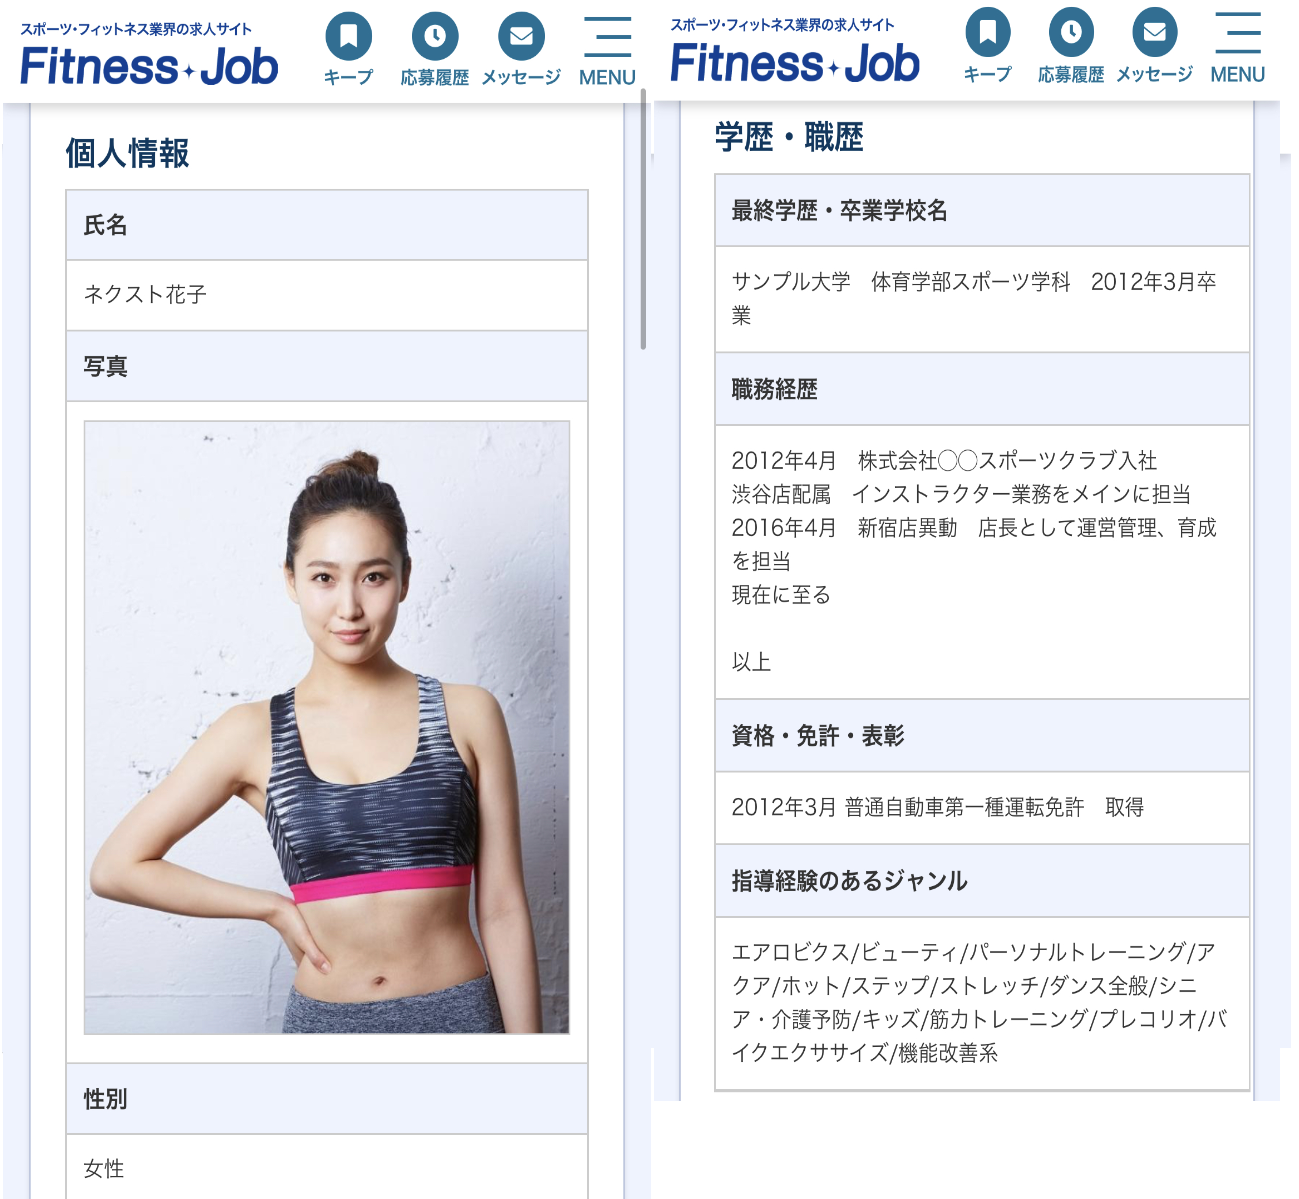Click the 最終学歴・卒業学校名 header
Image resolution: width=1299 pixels, height=1199 pixels.
pyautogui.click(x=983, y=211)
